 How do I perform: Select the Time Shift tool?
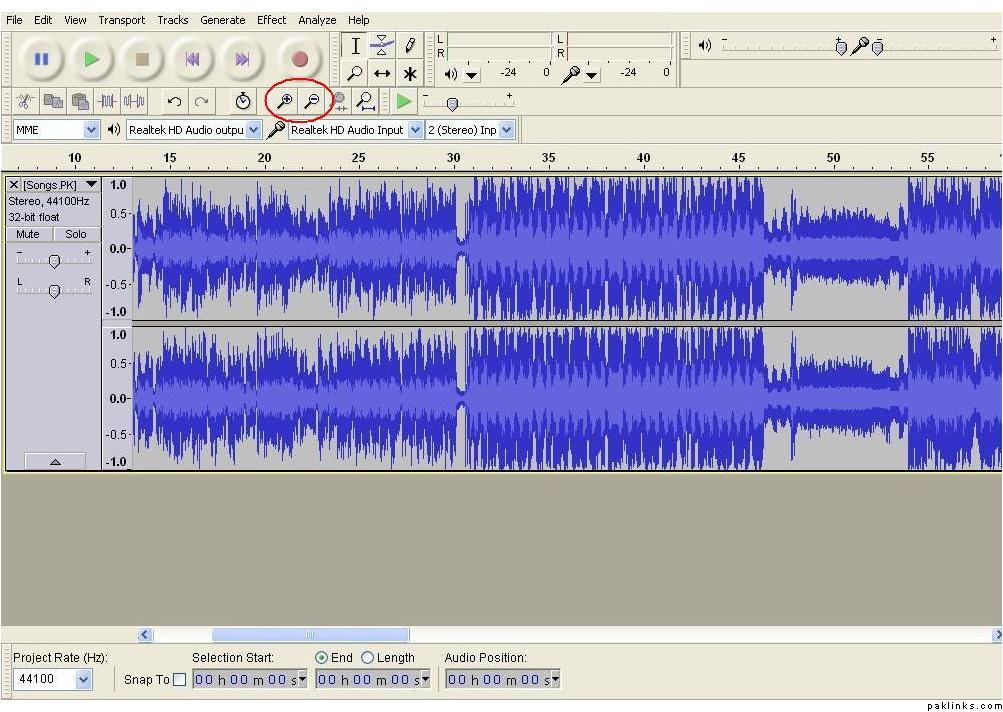point(382,73)
